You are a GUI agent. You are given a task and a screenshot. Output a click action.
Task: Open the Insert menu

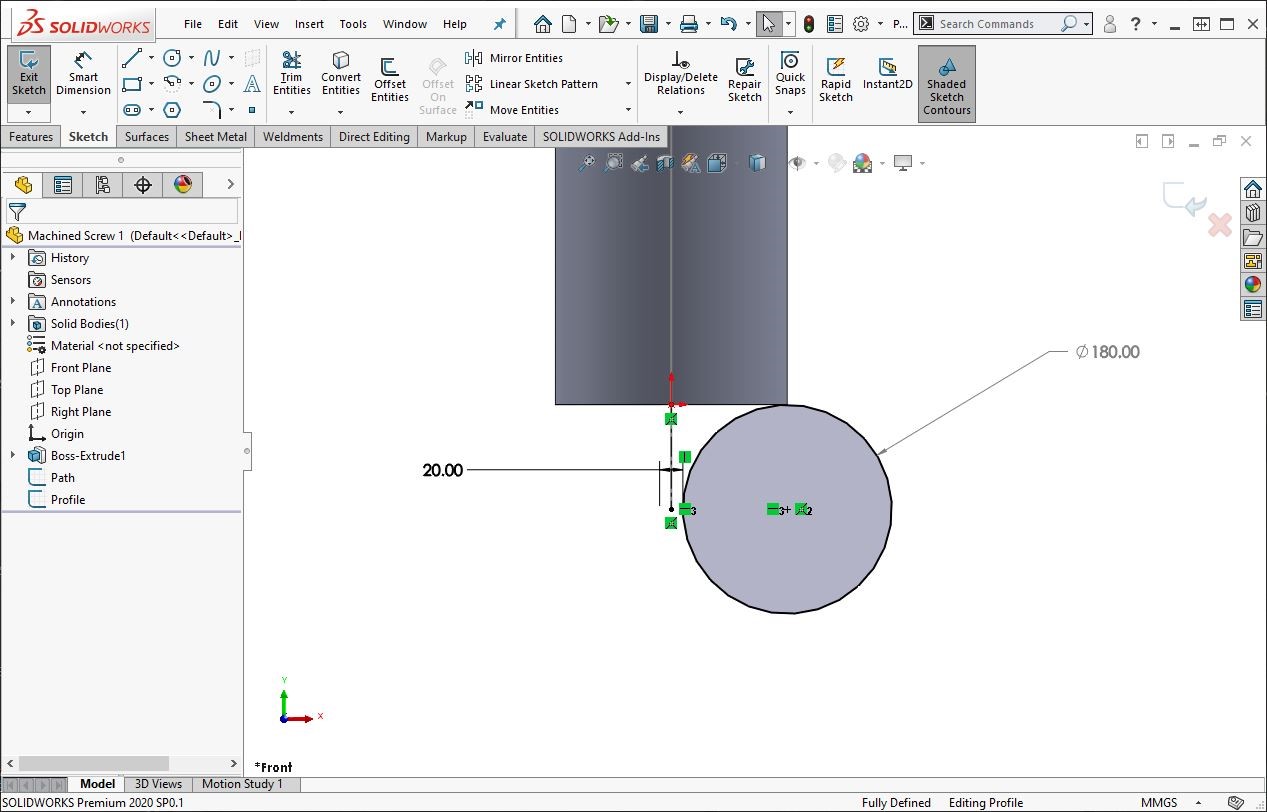click(x=309, y=24)
